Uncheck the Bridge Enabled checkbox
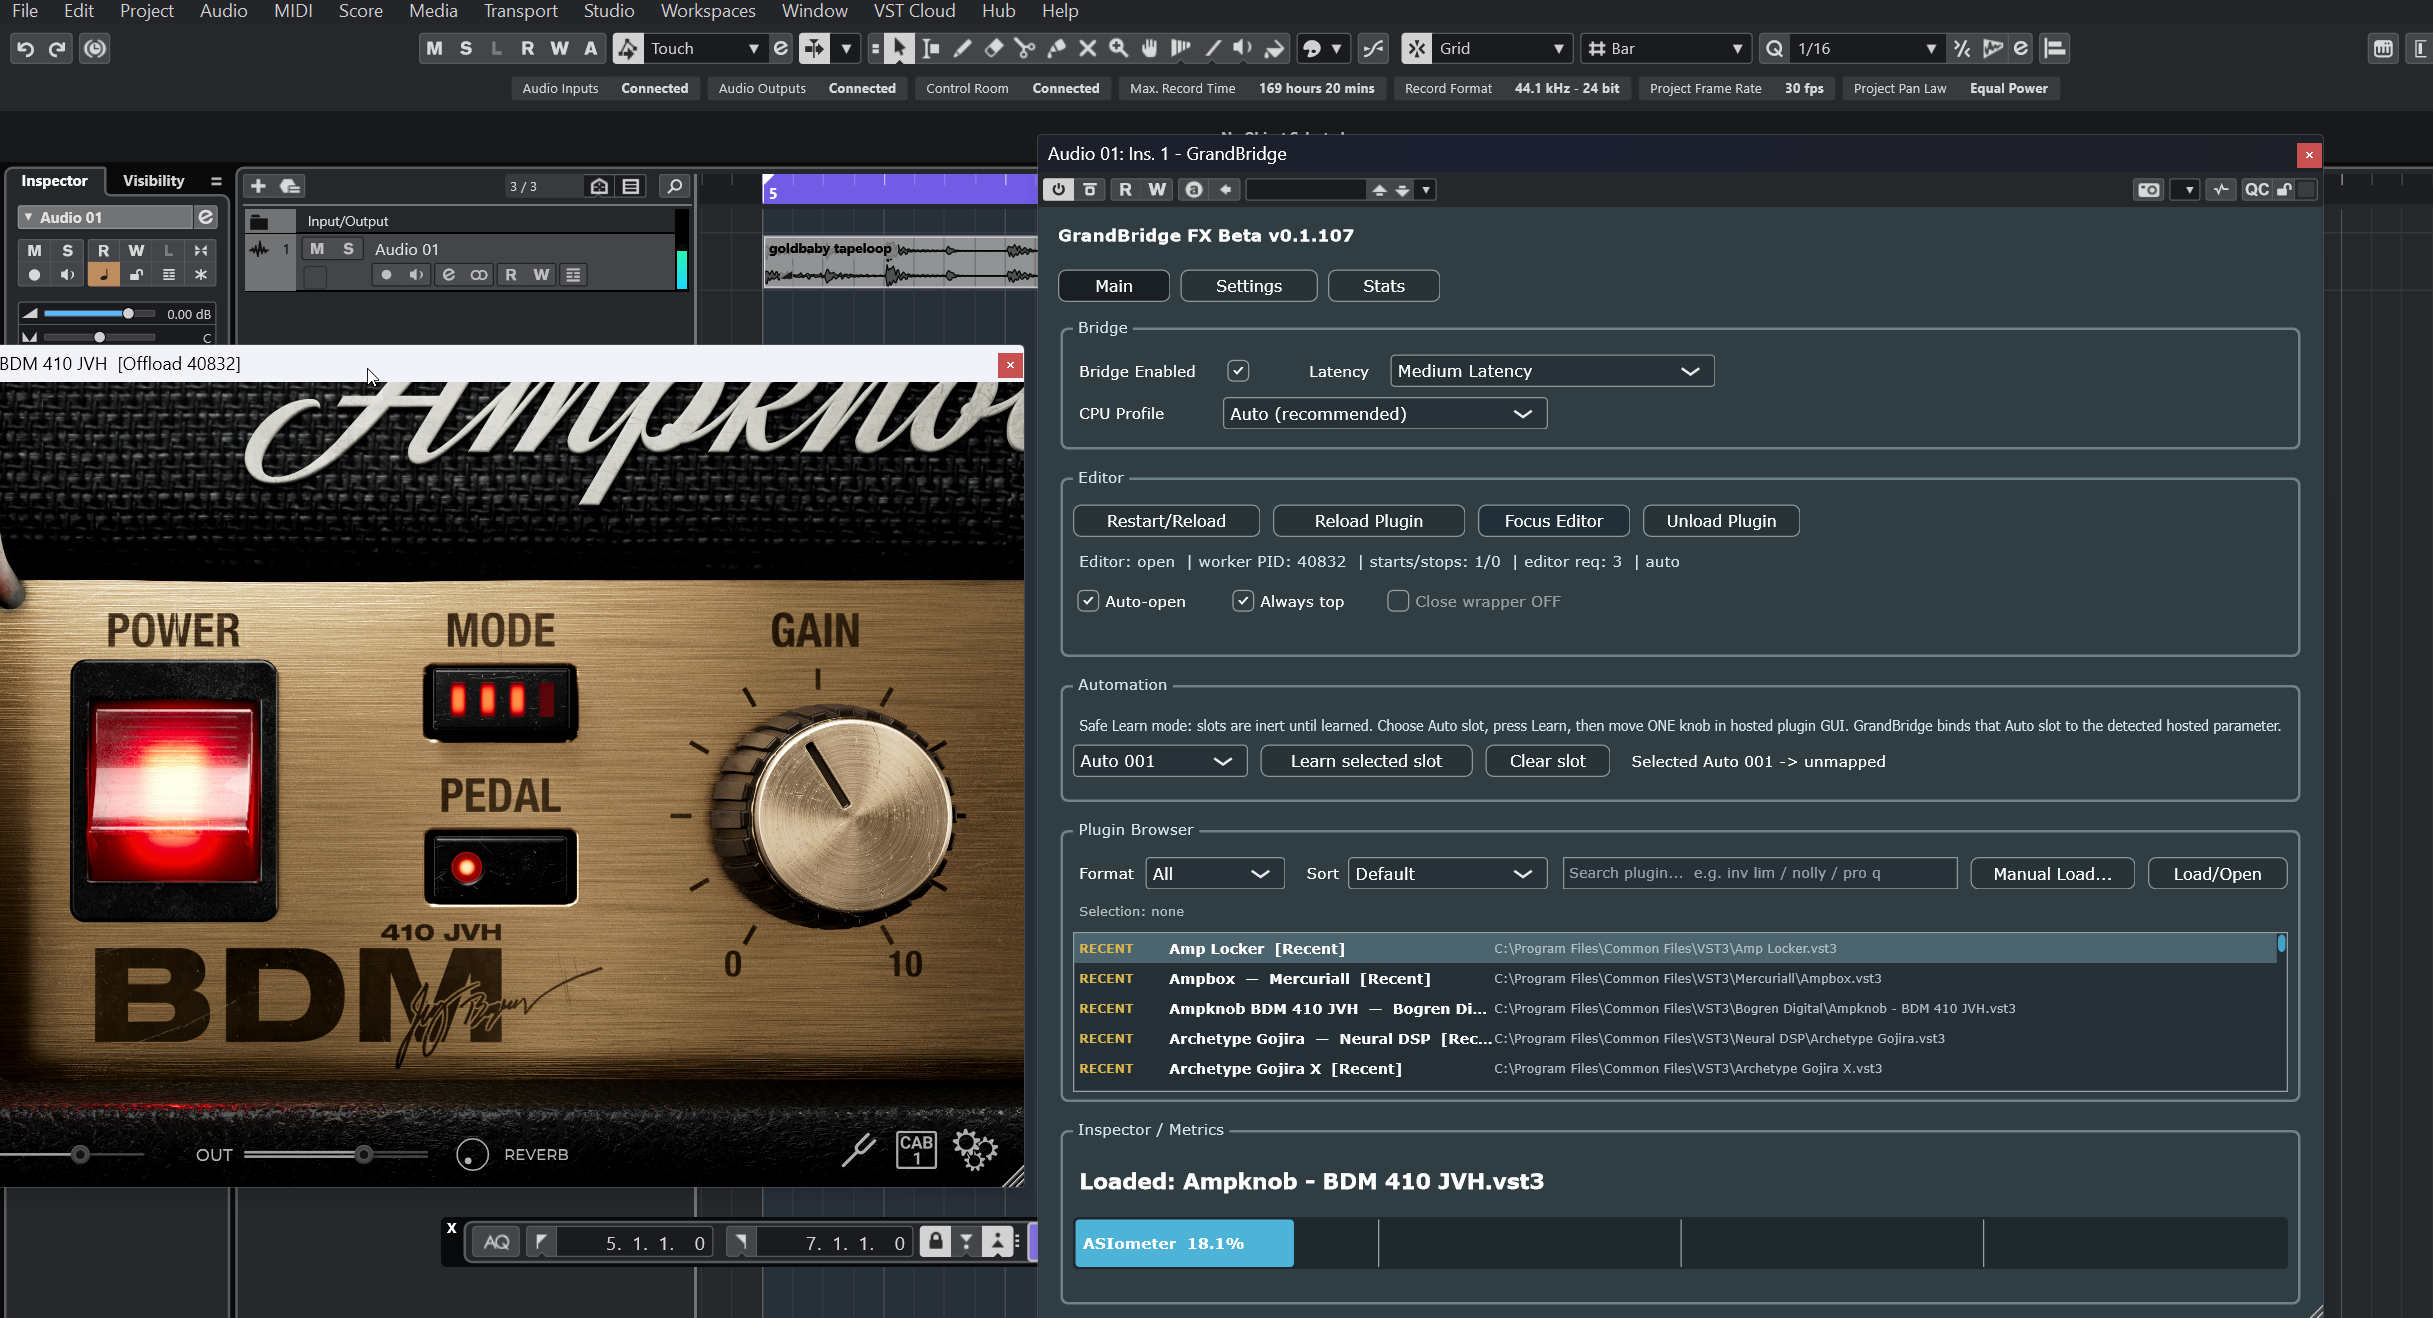The width and height of the screenshot is (2433, 1318). click(1238, 371)
